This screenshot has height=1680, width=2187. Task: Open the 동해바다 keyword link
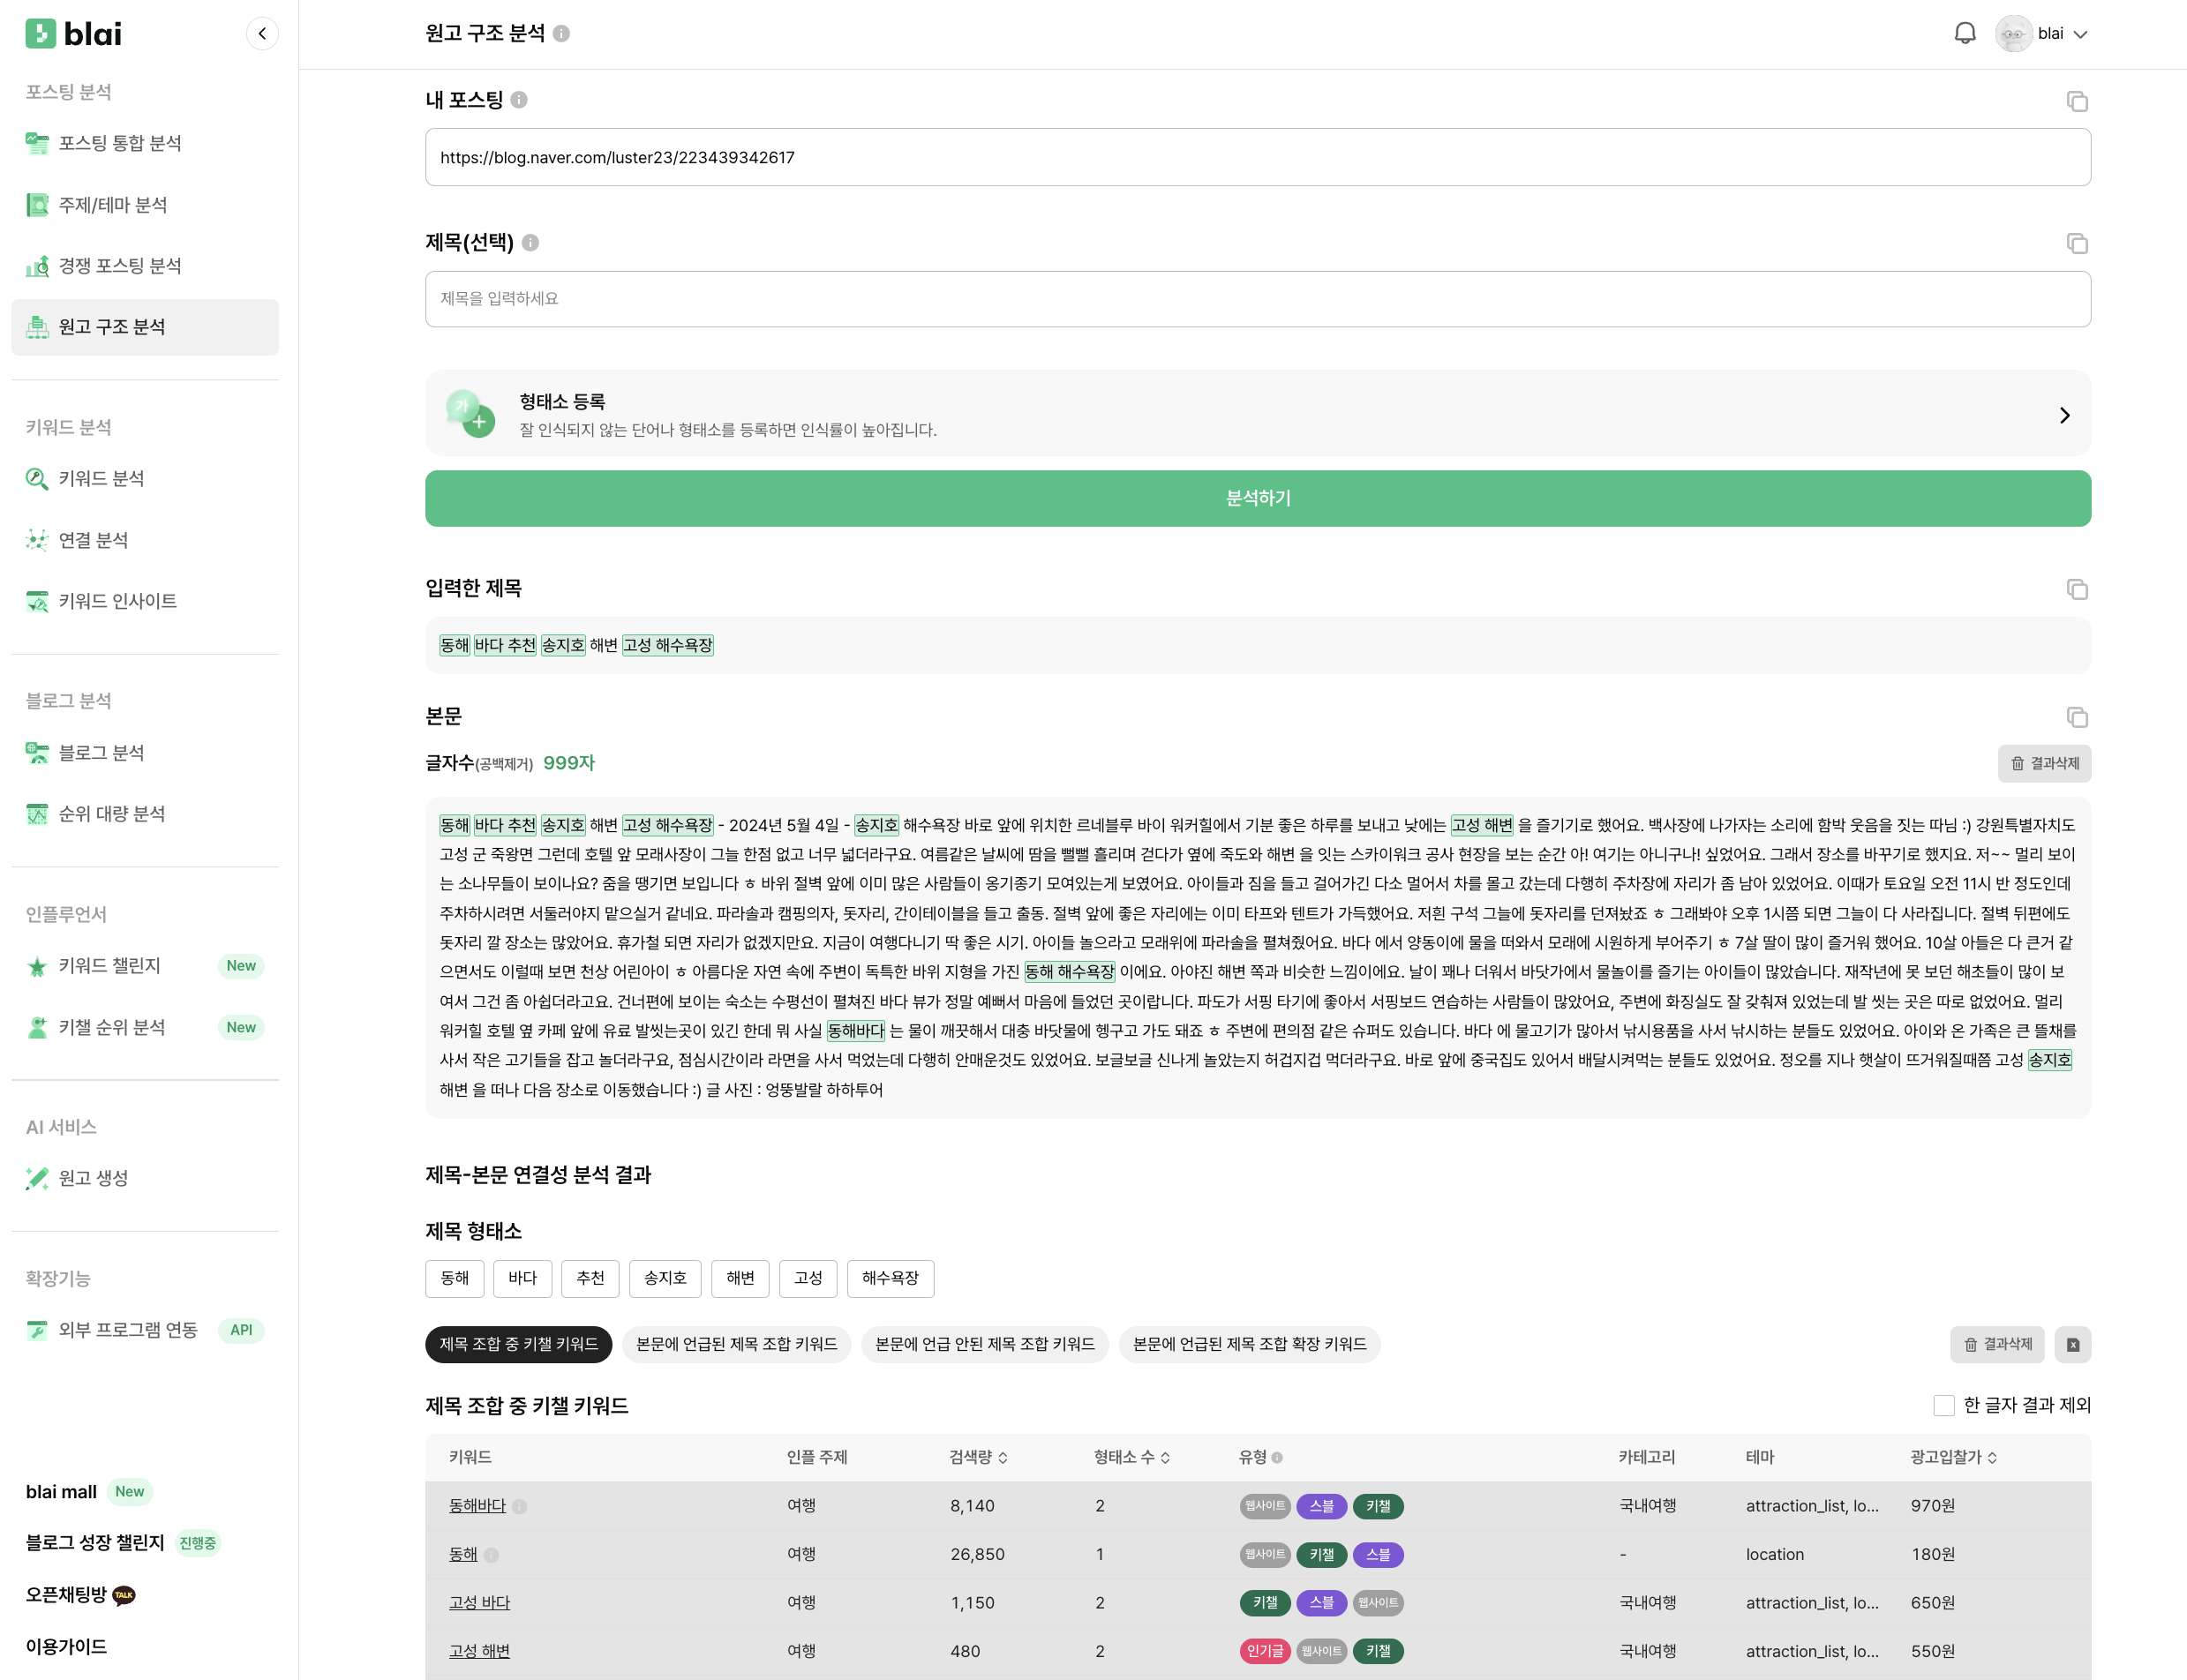point(477,1505)
